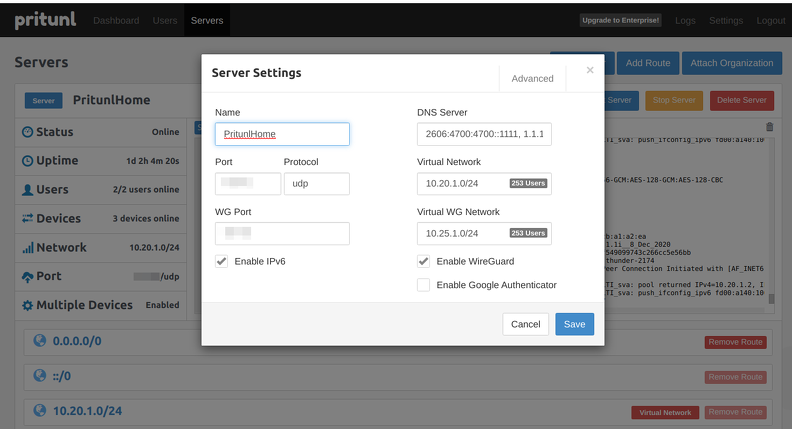
Task: Click the Add Route button
Action: point(648,63)
